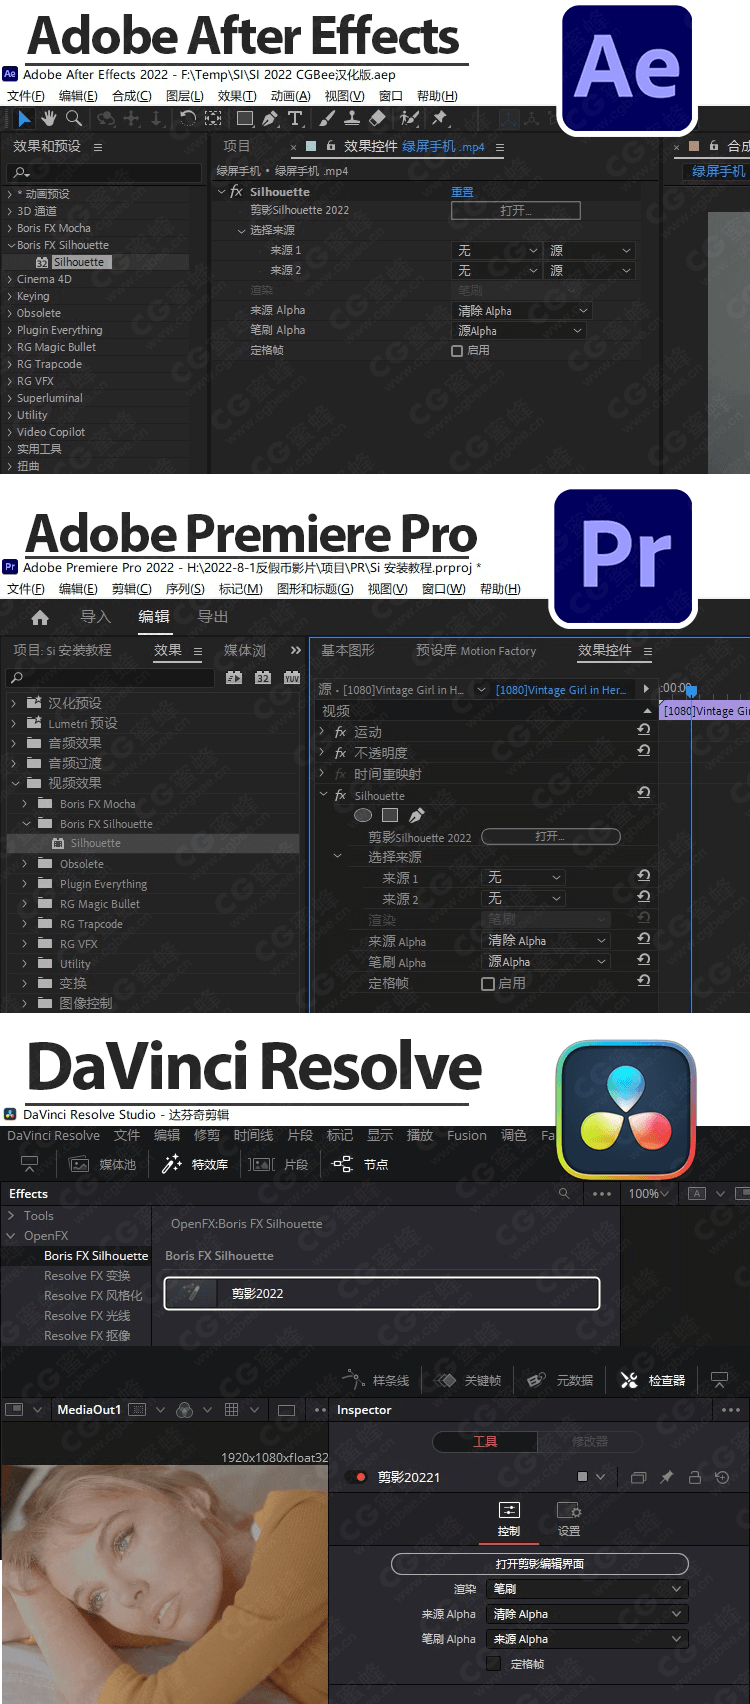The height and width of the screenshot is (1704, 750).
Task: Expand Cinema 4D effects category in After Effects
Action: pyautogui.click(x=10, y=279)
